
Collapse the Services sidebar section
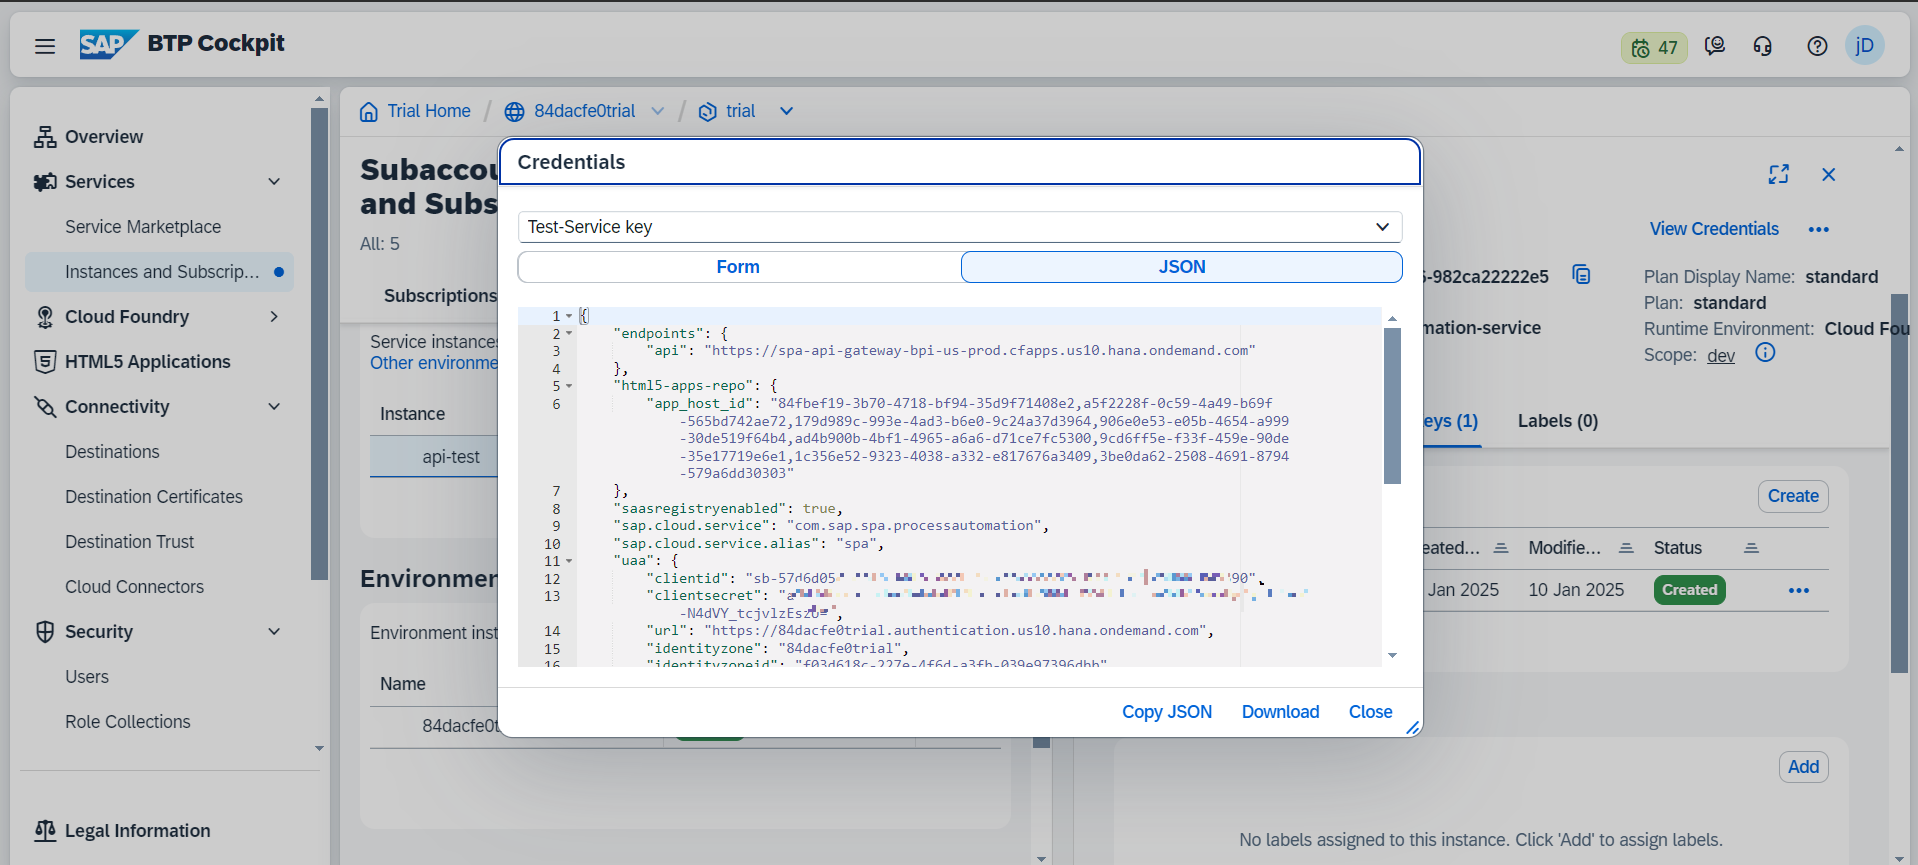274,182
